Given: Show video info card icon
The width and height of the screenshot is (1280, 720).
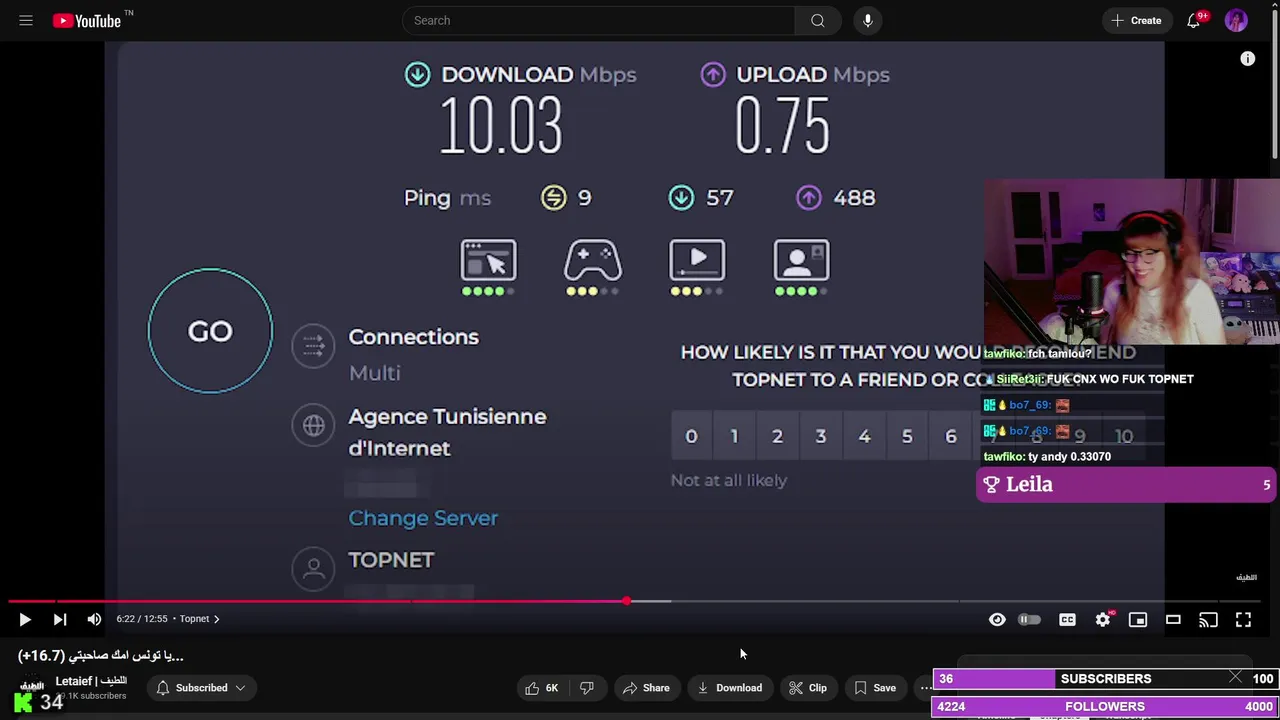Looking at the screenshot, I should click(x=1248, y=59).
